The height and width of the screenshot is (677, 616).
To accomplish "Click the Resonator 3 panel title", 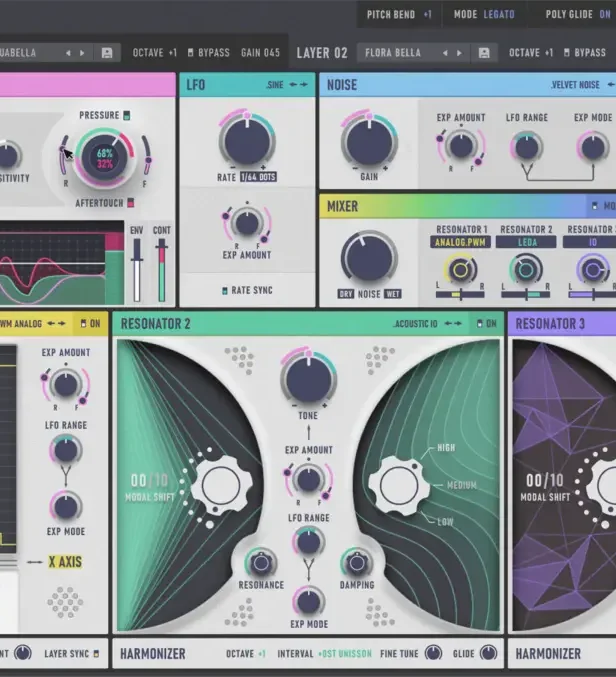I will click(x=550, y=323).
